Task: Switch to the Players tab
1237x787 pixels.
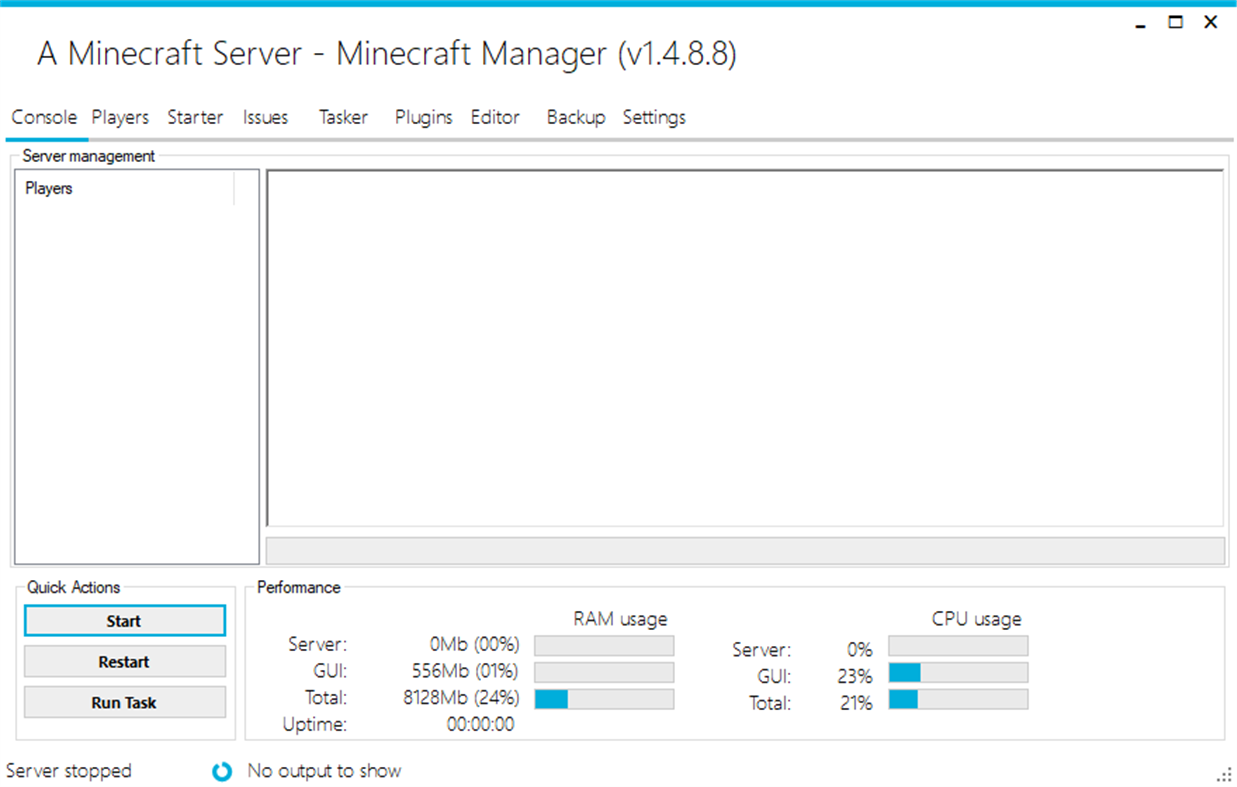Action: pos(119,117)
